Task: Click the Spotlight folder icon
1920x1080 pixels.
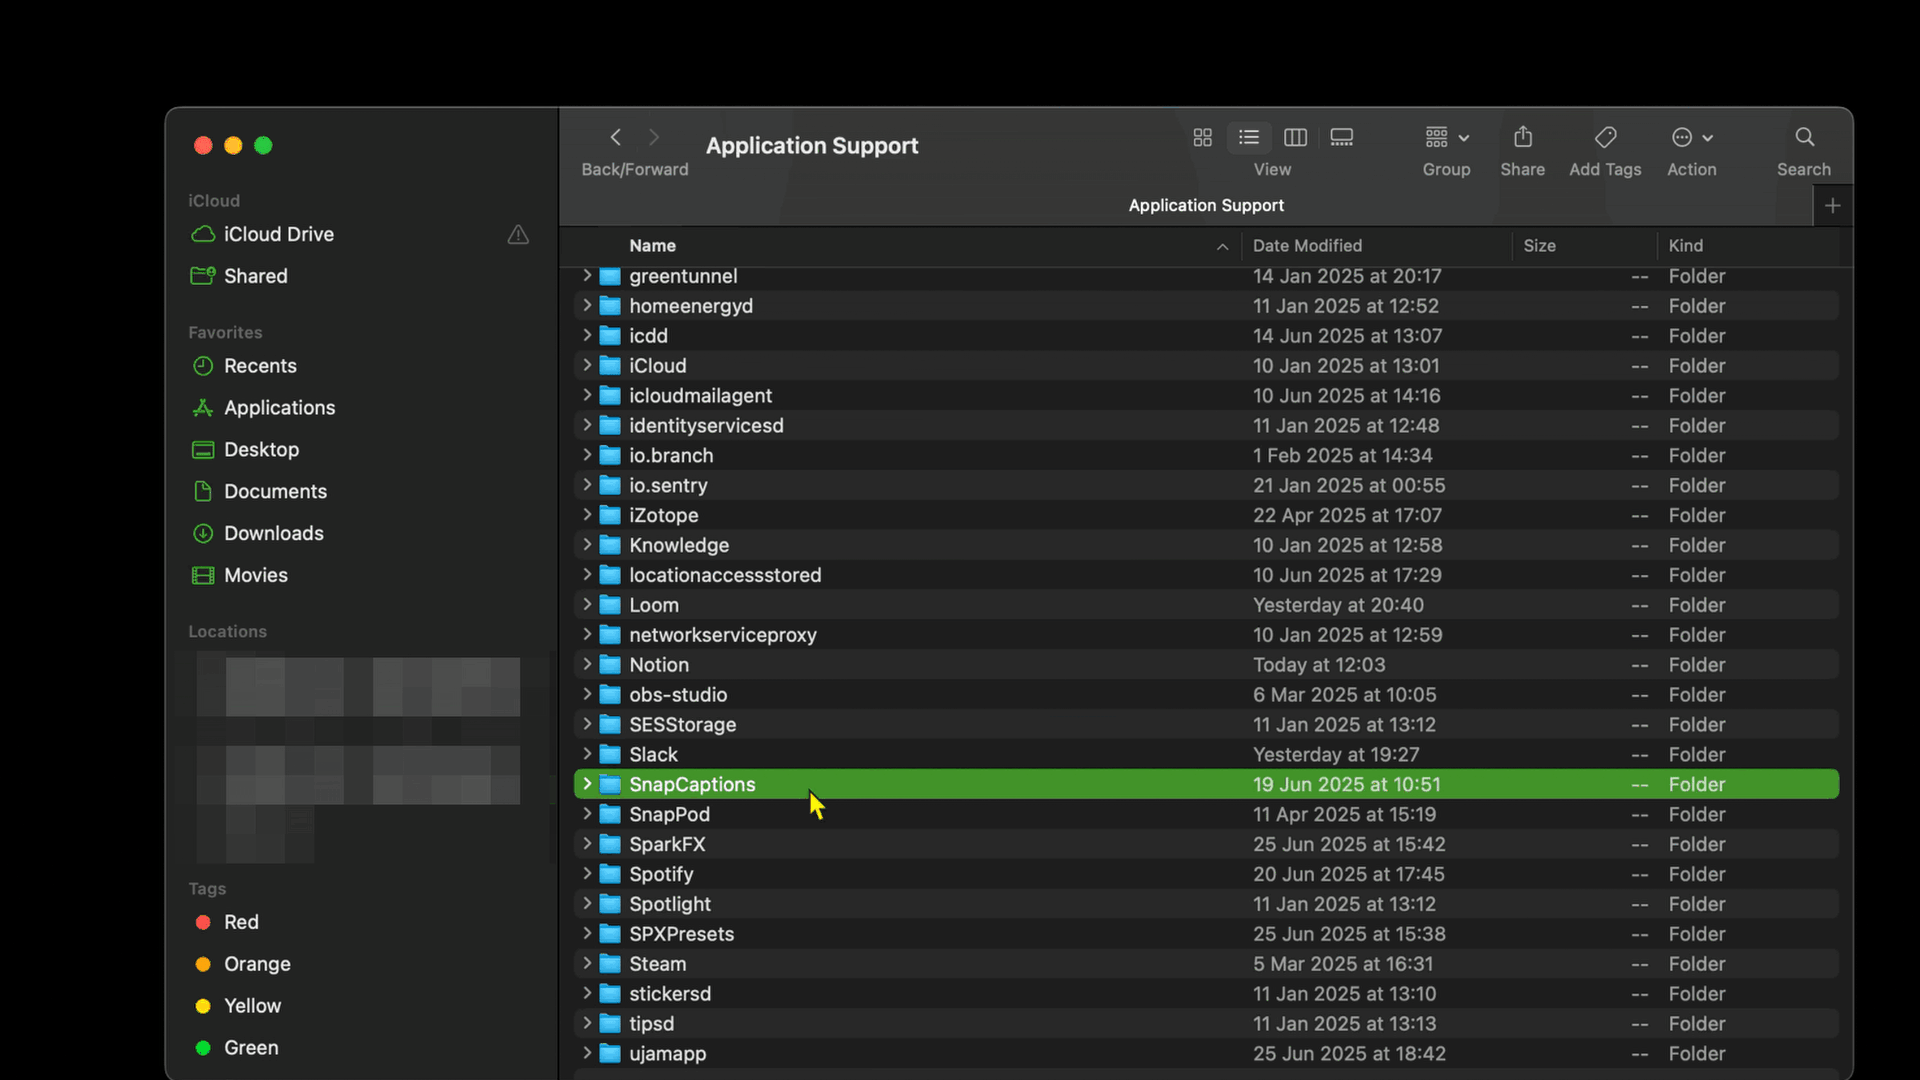Action: pos(610,904)
